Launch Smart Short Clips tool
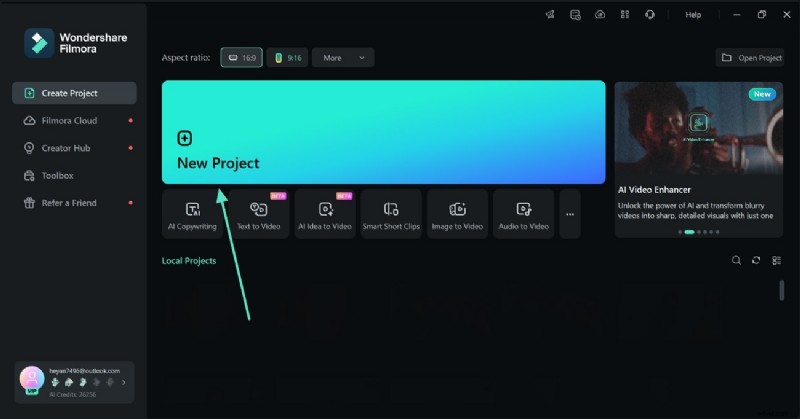 point(391,214)
